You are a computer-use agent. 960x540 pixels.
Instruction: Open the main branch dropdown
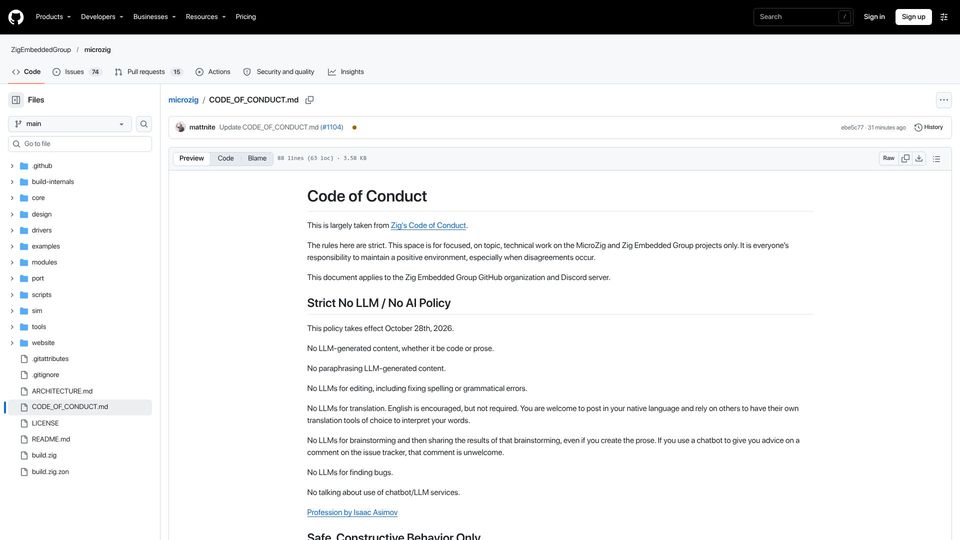70,124
